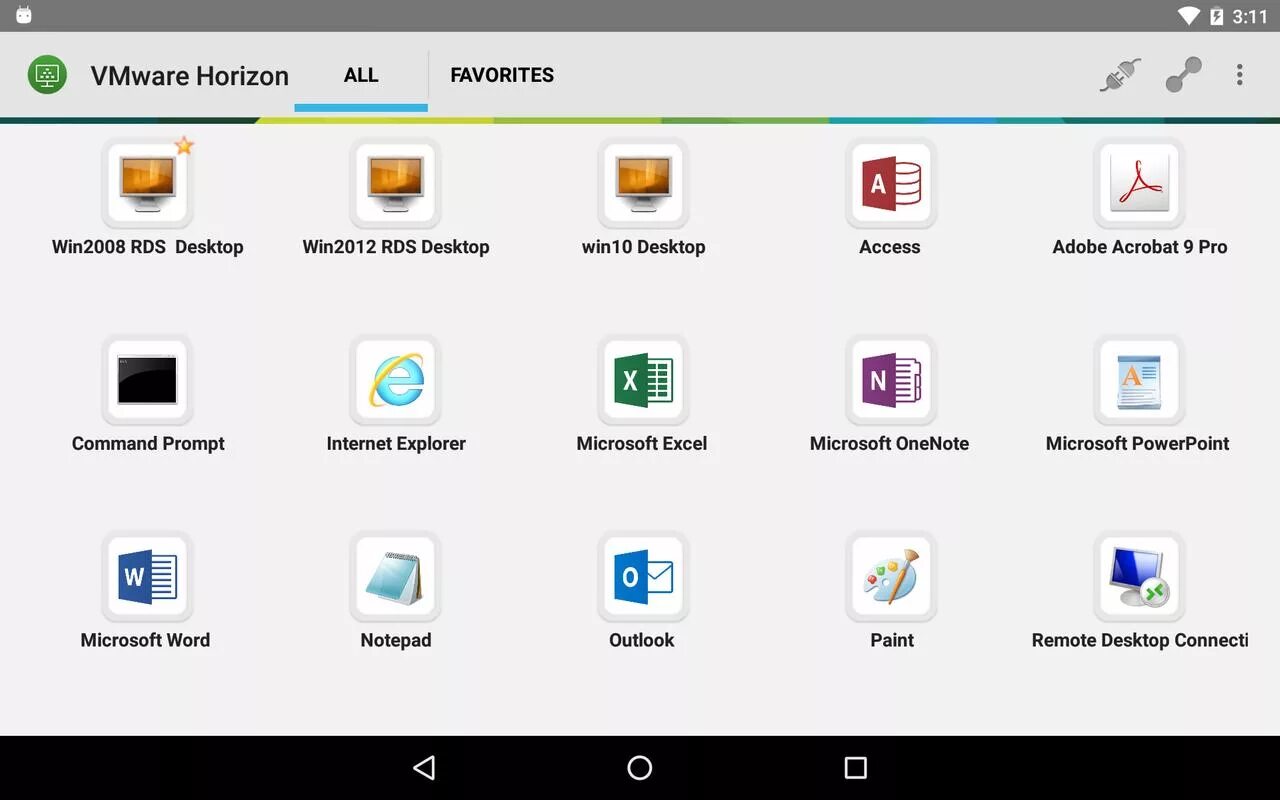Click the Android notification icon at top left
1280x800 pixels.
24,15
